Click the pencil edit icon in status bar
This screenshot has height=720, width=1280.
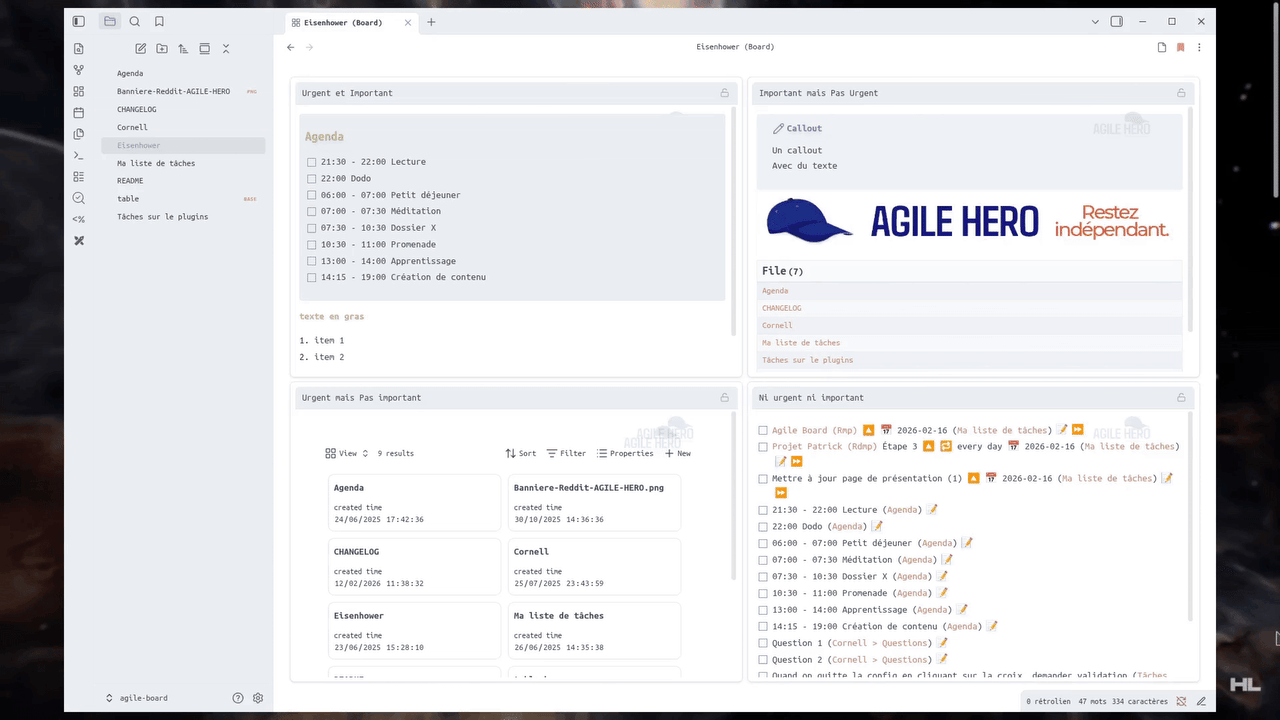[1201, 701]
